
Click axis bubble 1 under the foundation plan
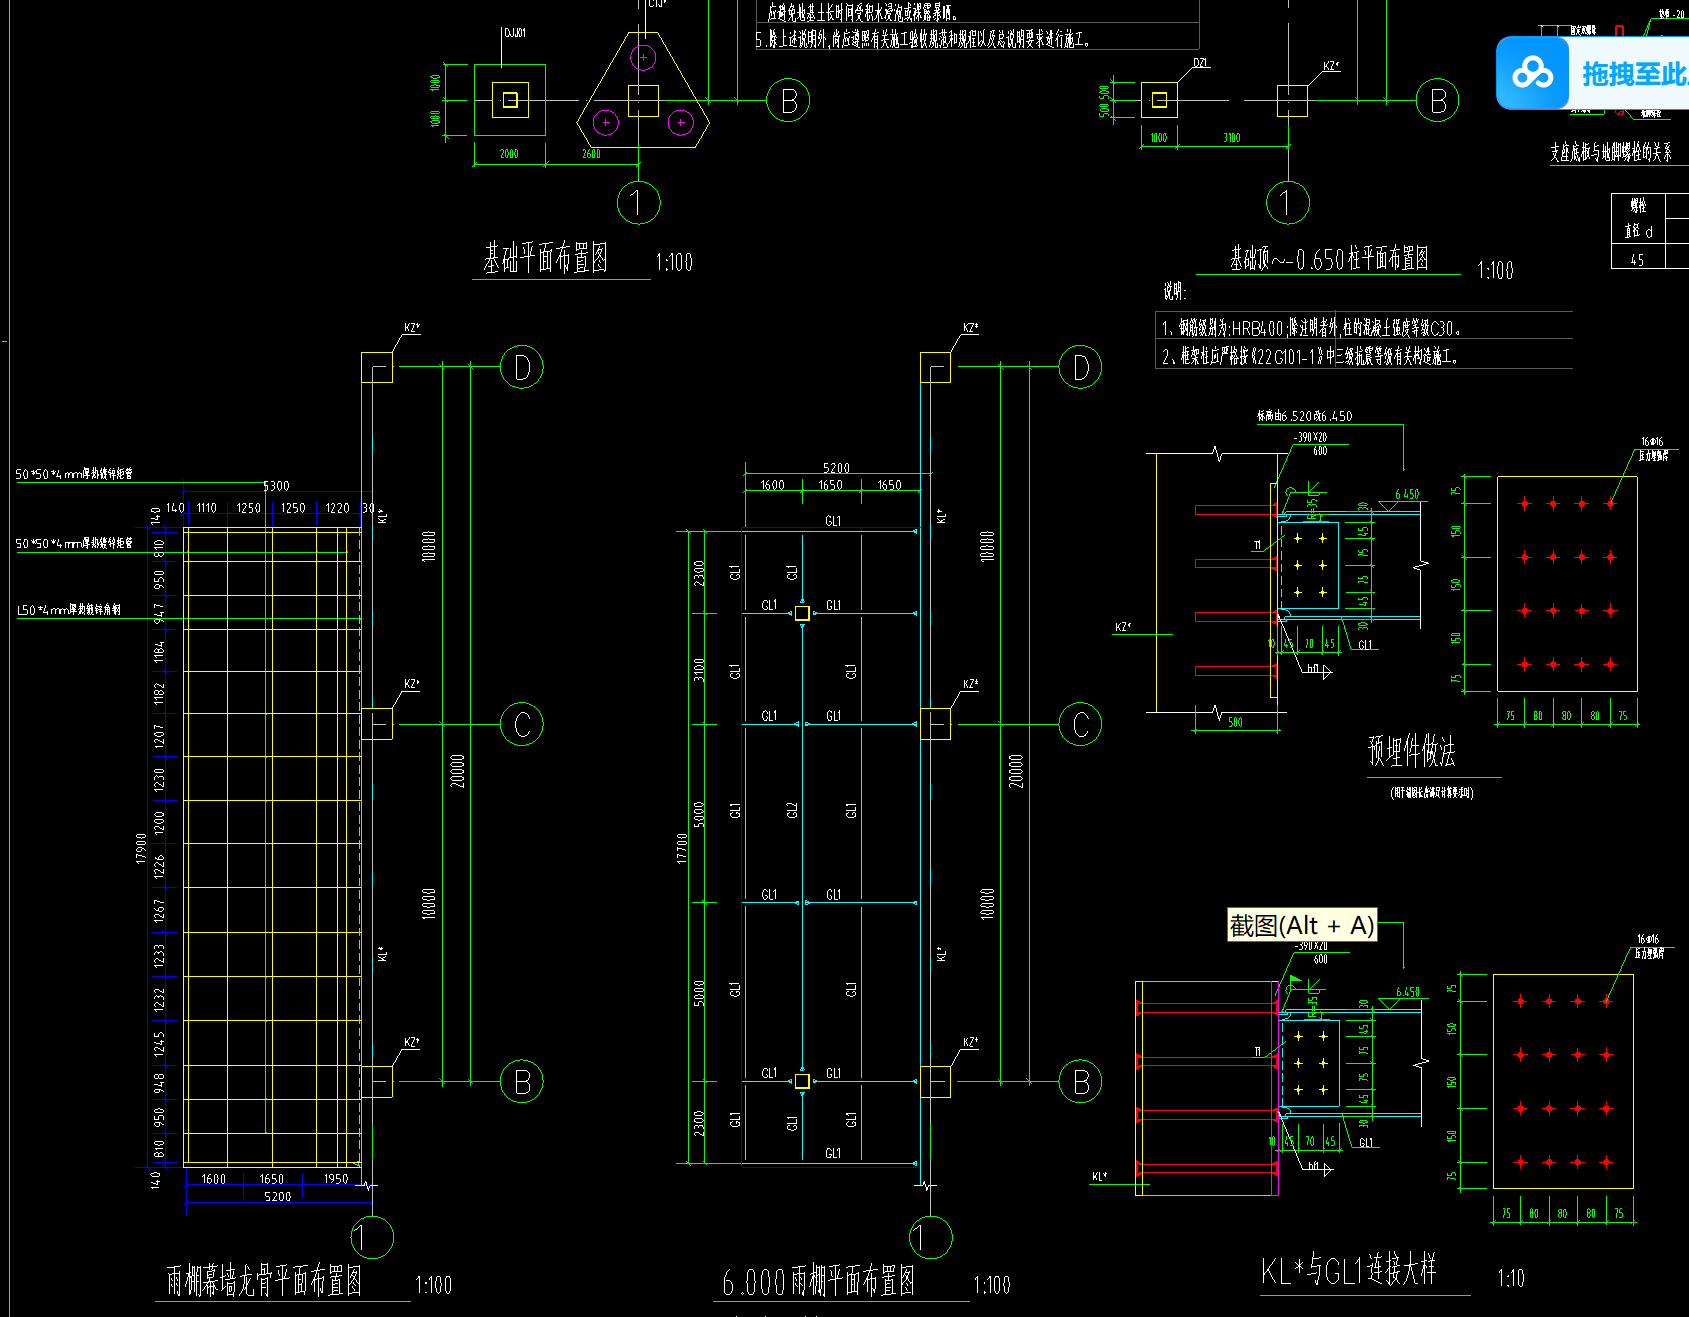coord(638,202)
